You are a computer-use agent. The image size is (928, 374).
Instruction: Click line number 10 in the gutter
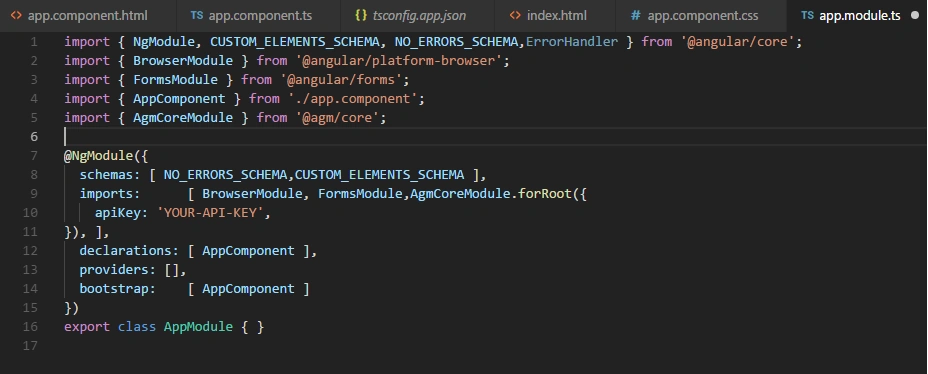click(30, 212)
